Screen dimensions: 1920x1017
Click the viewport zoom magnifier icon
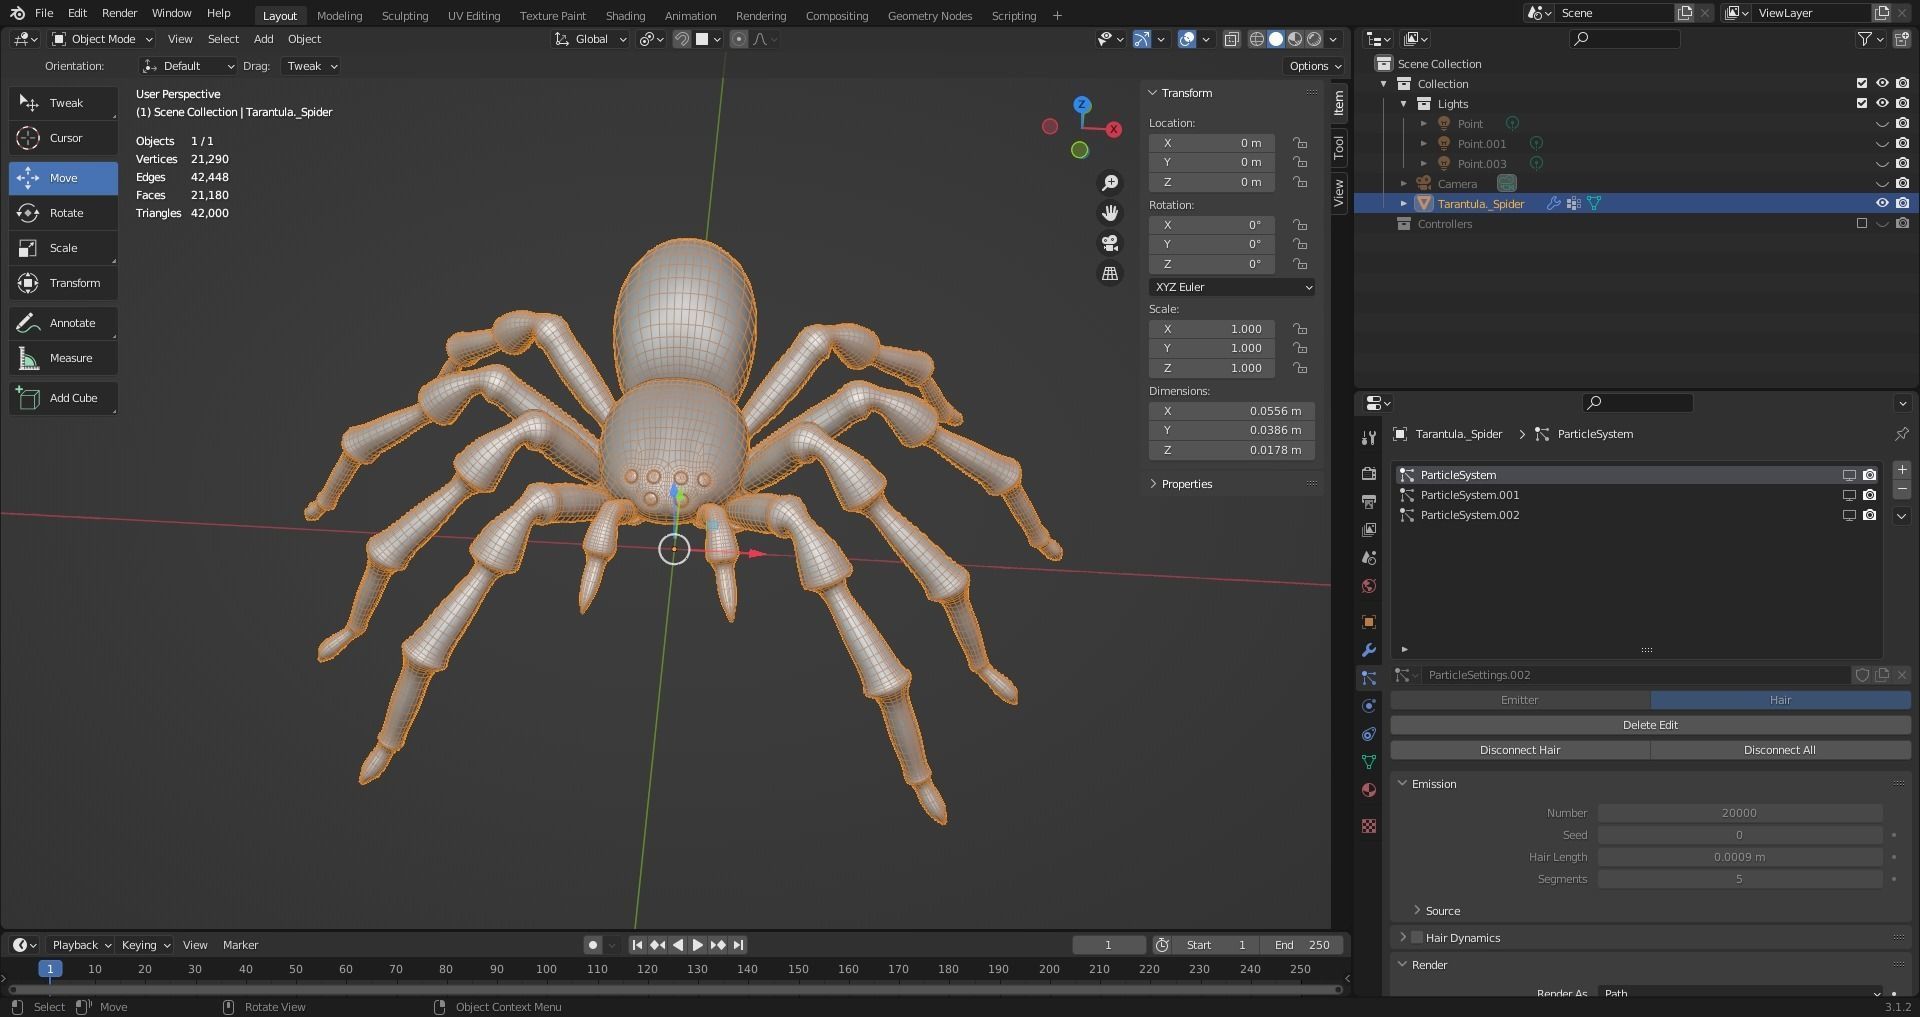pyautogui.click(x=1110, y=183)
